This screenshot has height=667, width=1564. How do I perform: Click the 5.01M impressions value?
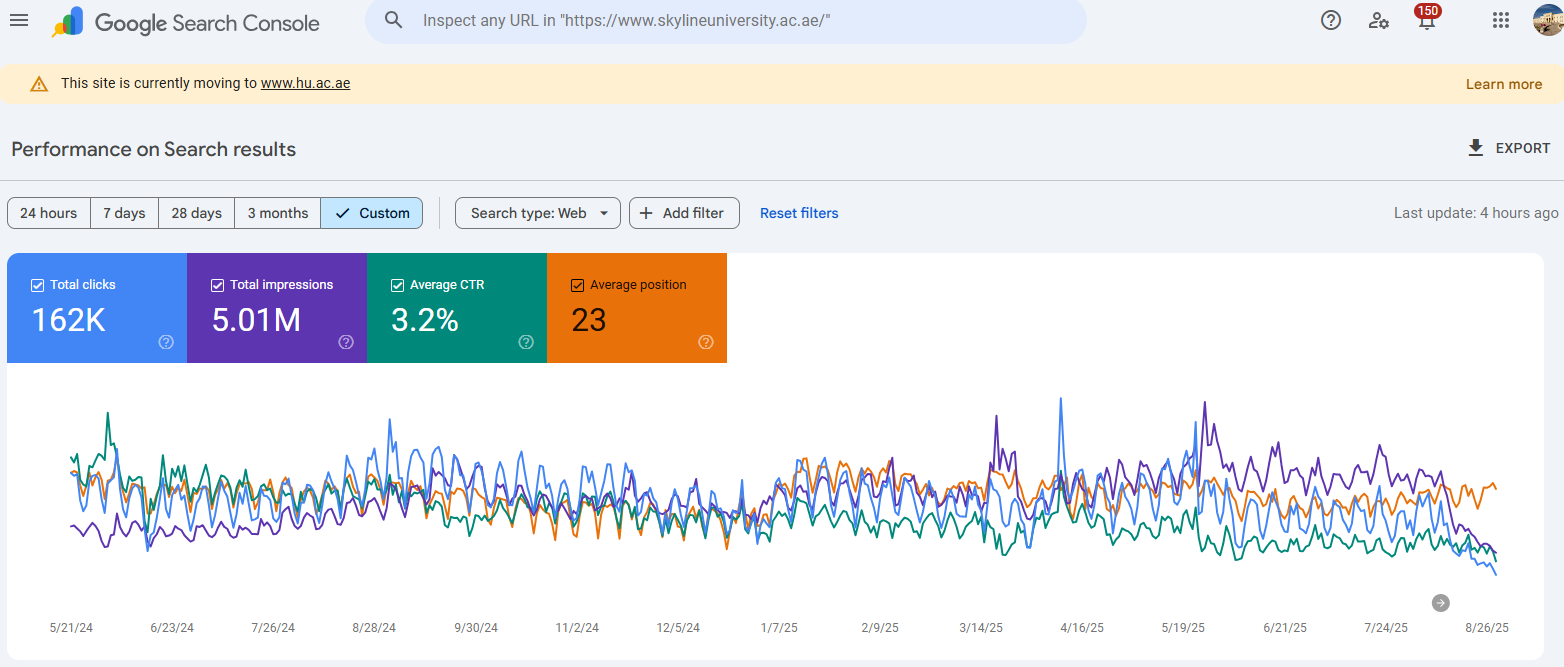[x=256, y=320]
